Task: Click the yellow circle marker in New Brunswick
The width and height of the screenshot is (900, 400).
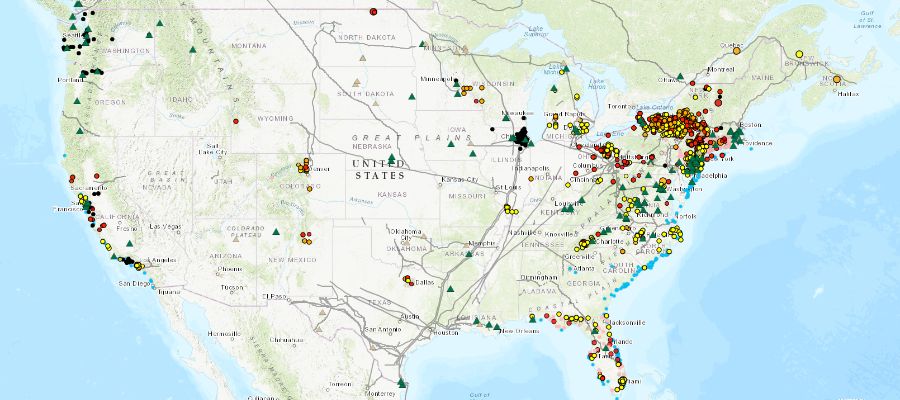Action: pos(799,53)
